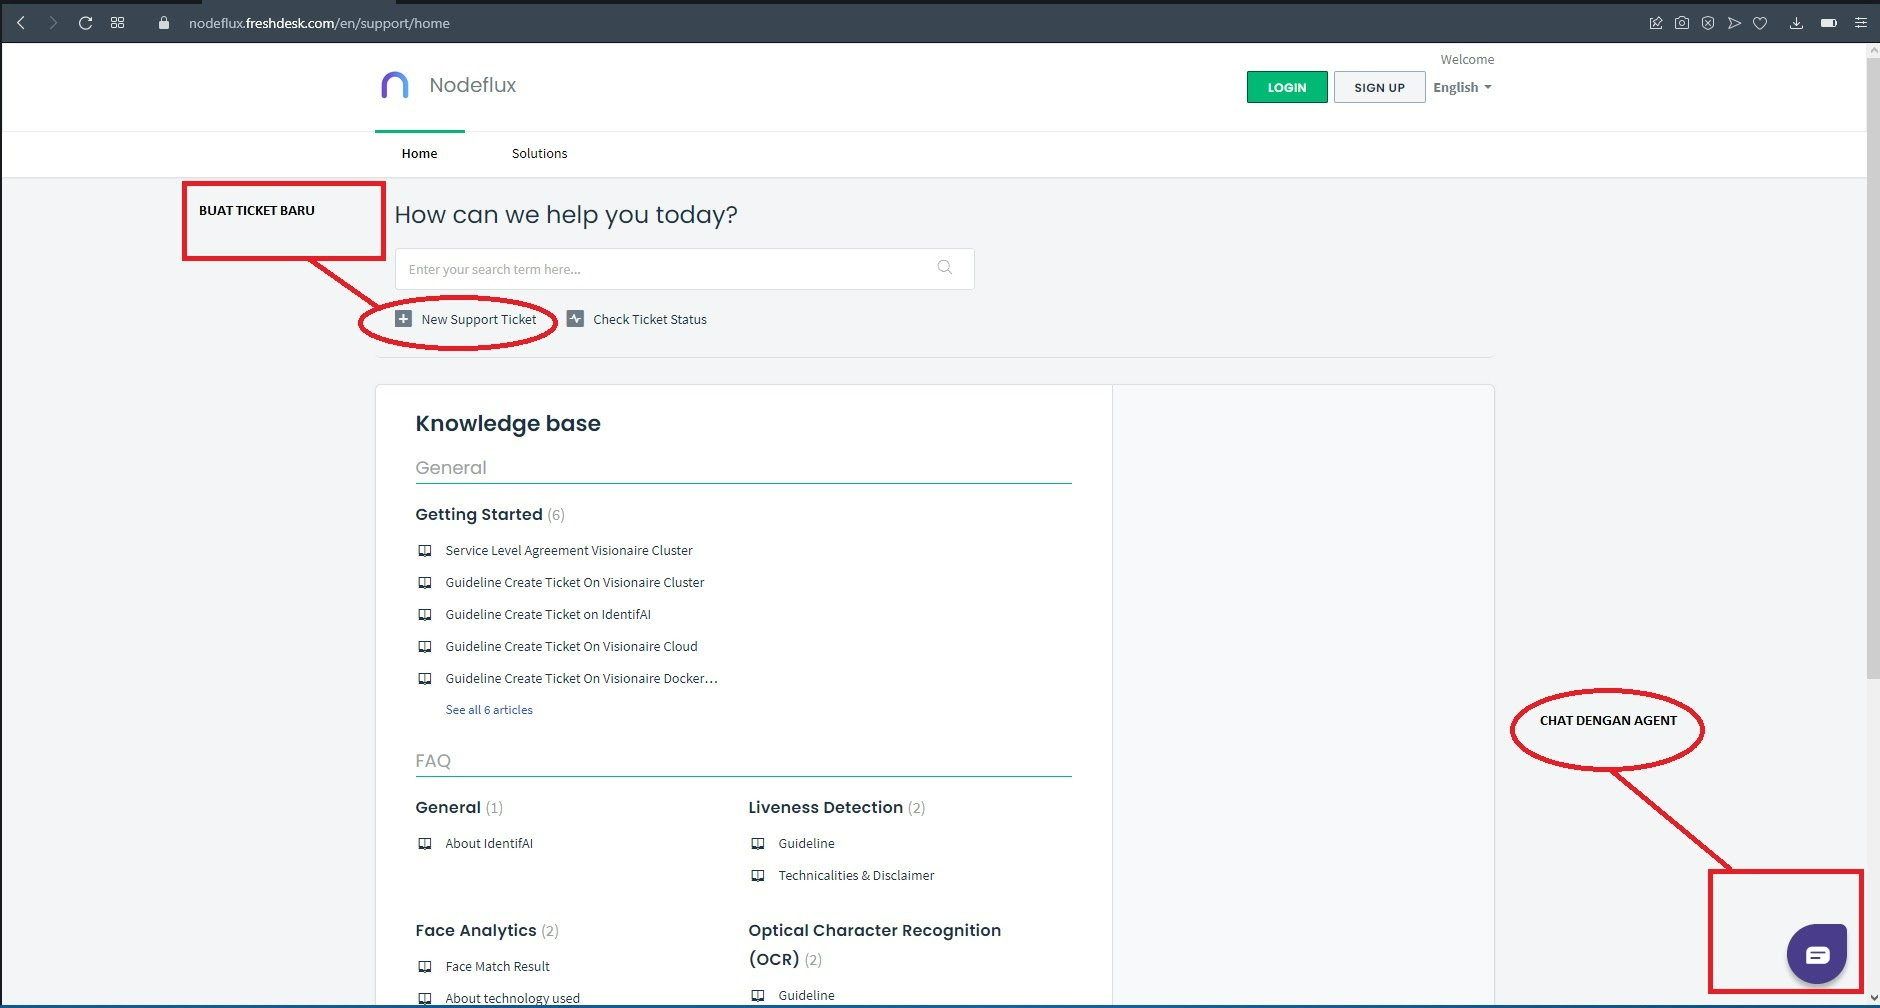Open Check Ticket Status link
1880x1008 pixels.
tap(650, 319)
